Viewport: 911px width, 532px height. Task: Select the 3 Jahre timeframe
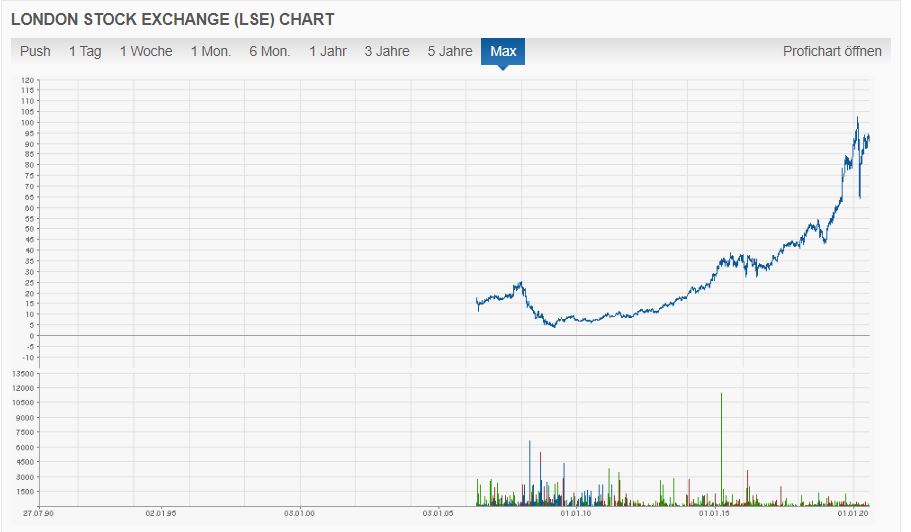[x=387, y=51]
